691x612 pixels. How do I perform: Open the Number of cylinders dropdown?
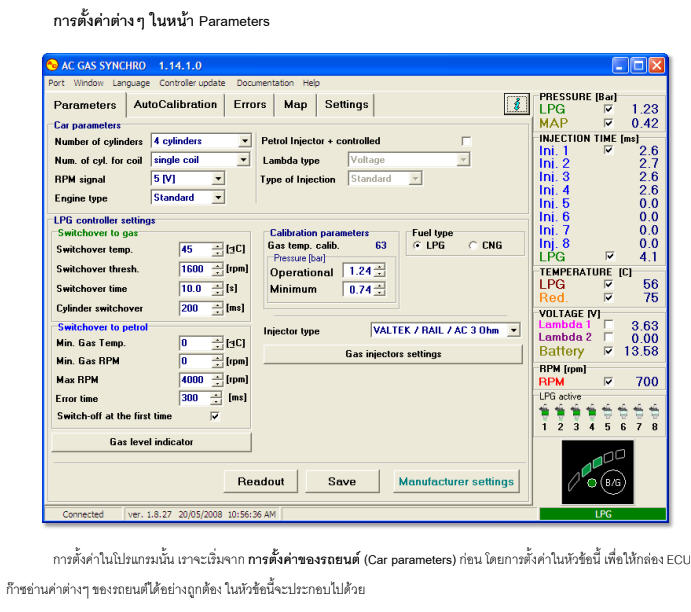pos(245,141)
